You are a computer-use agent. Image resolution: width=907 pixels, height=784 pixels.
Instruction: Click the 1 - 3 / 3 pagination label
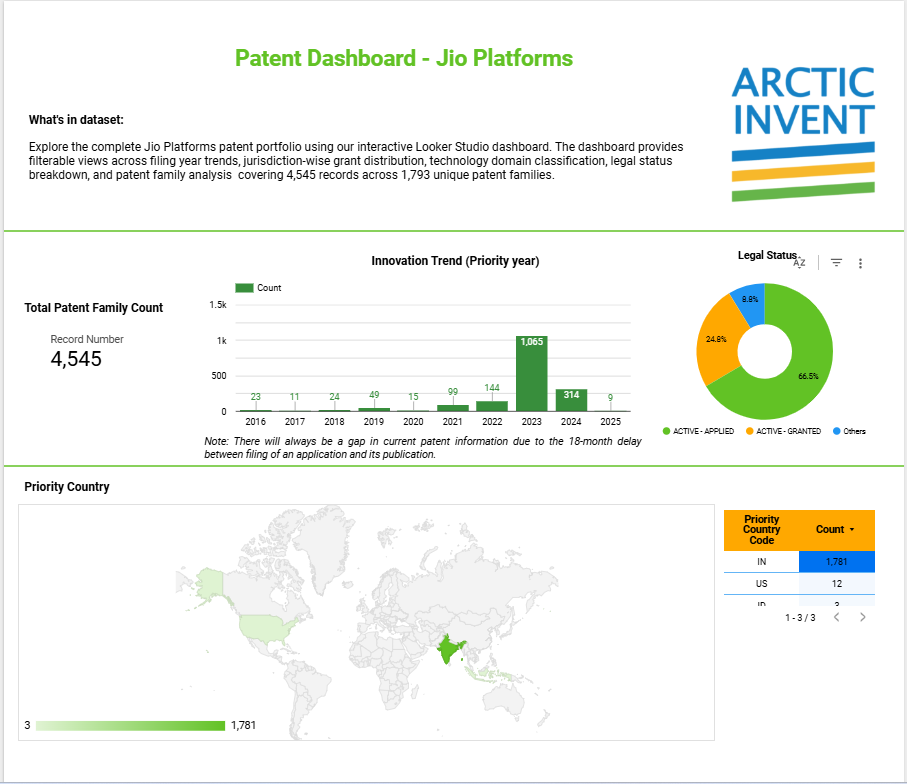pos(800,618)
